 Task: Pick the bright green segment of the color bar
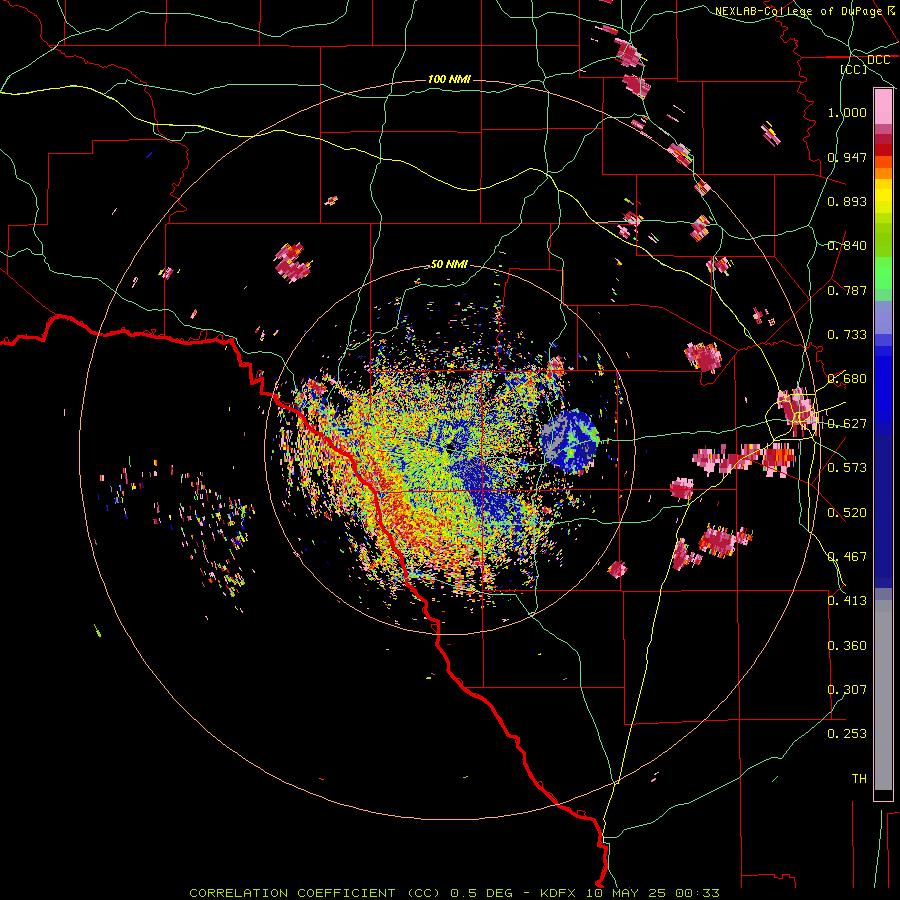pos(883,273)
